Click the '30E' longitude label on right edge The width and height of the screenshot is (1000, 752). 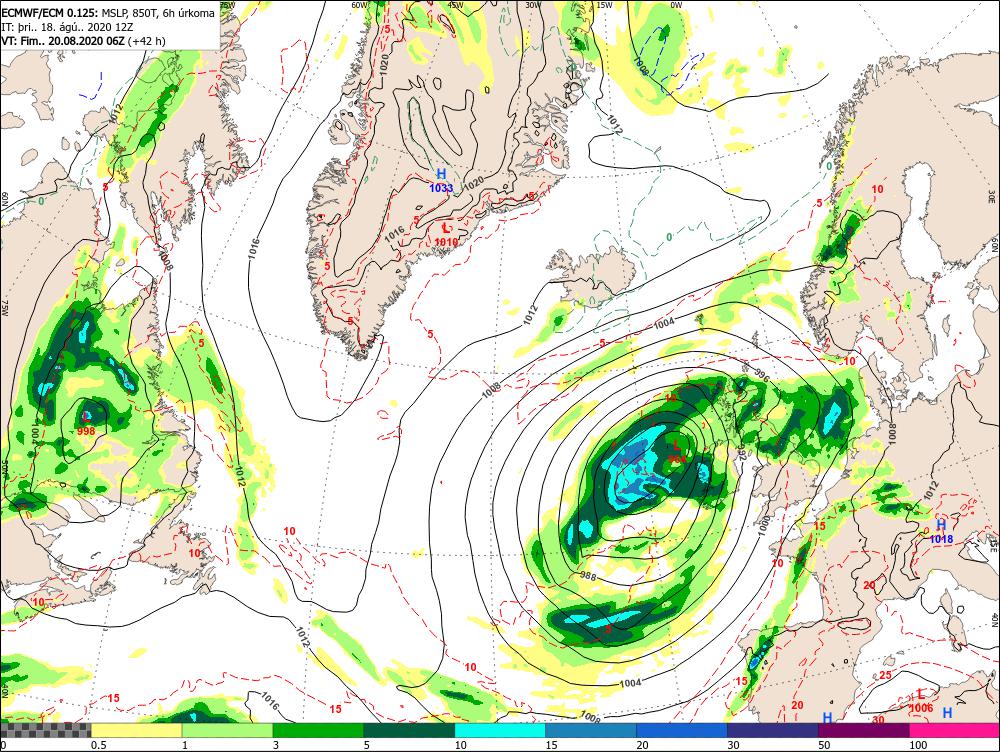click(993, 194)
